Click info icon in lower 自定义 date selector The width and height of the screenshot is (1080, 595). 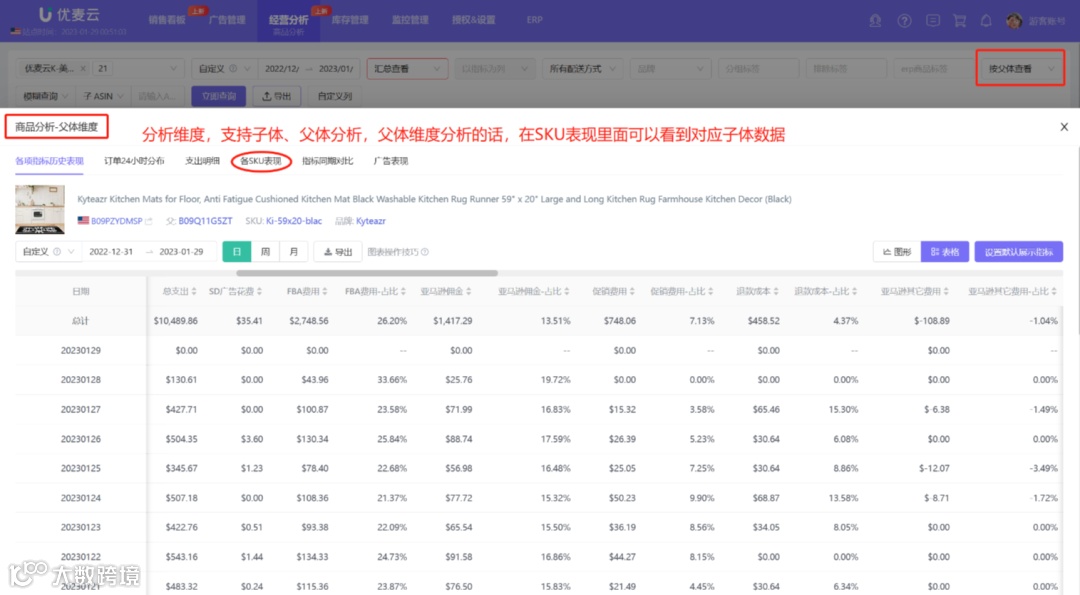click(57, 252)
